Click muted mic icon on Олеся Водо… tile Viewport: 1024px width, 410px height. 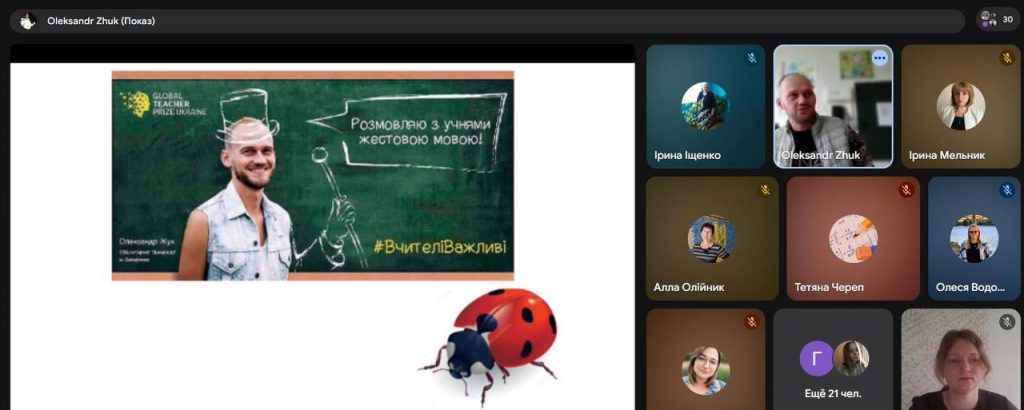1007,190
